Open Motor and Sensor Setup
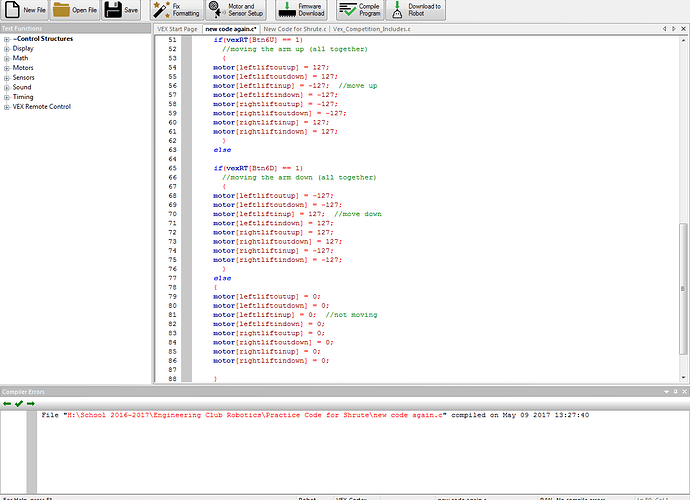The image size is (690, 500). pos(236,10)
